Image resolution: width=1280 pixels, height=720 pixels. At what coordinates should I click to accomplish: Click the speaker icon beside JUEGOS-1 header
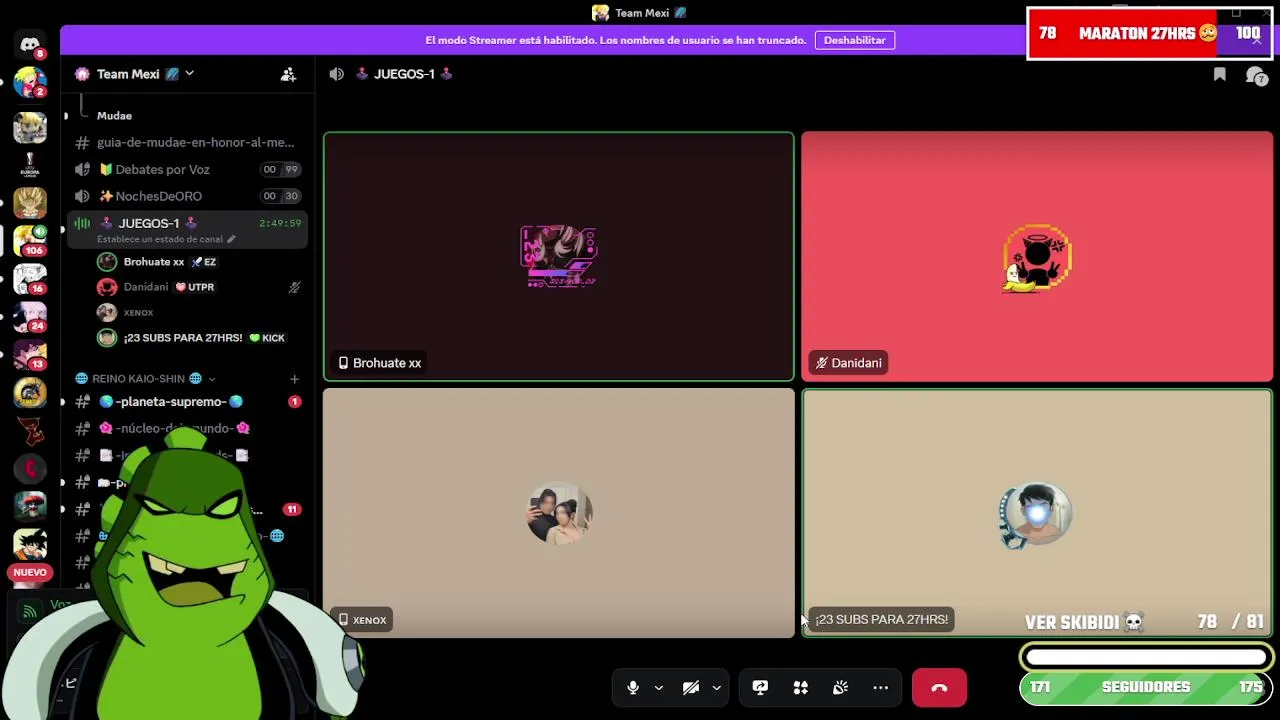[x=337, y=74]
